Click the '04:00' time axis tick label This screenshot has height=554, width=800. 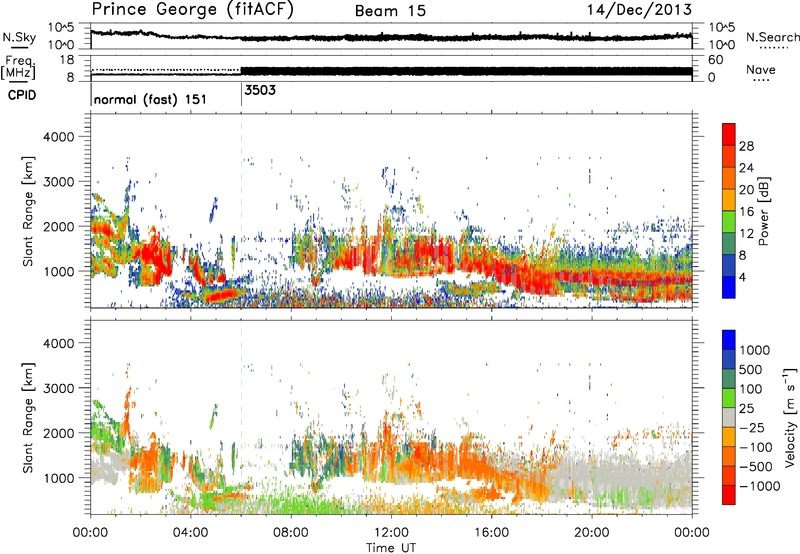(x=191, y=533)
